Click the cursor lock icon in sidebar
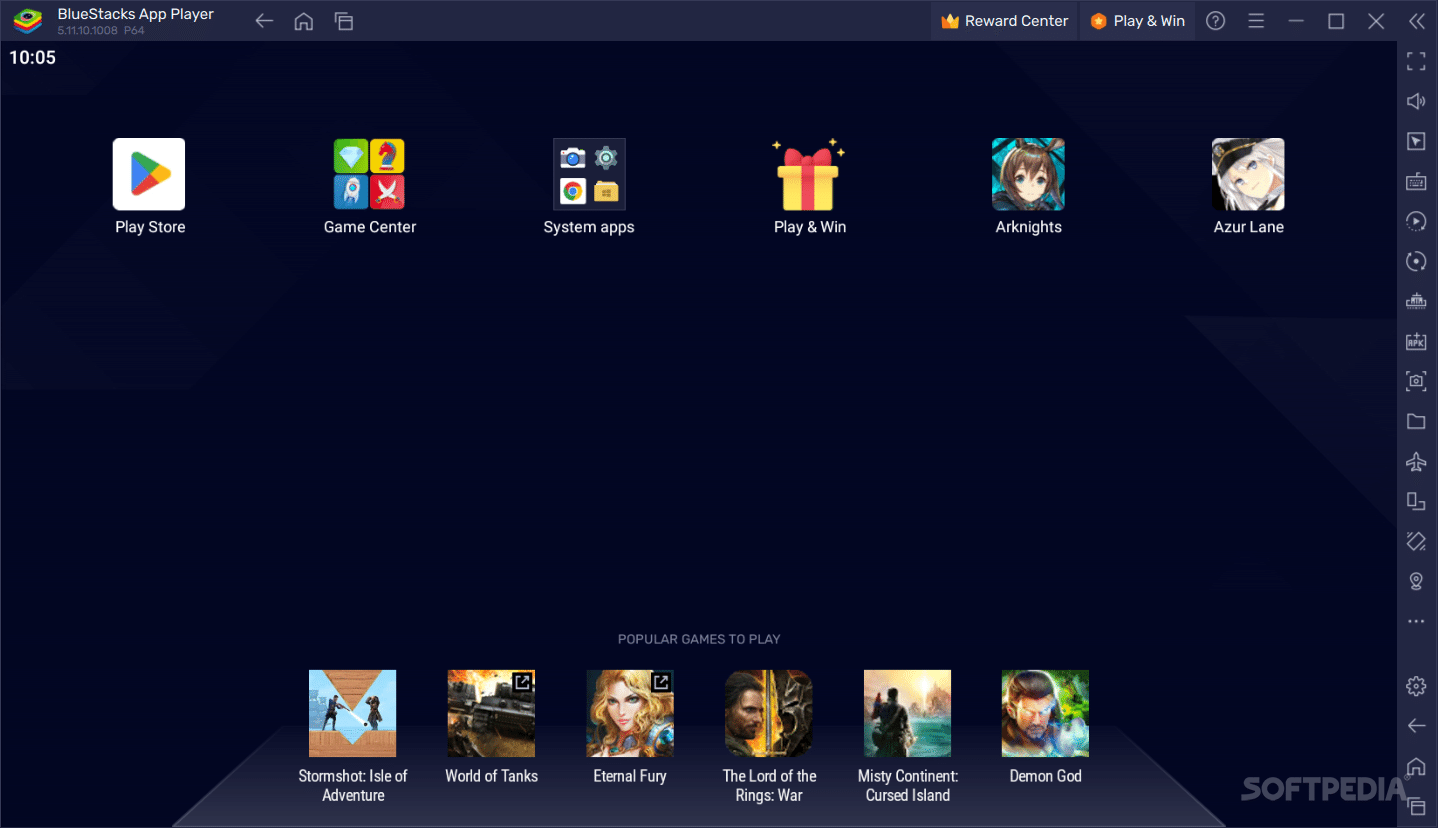The width and height of the screenshot is (1438, 828). click(1416, 141)
